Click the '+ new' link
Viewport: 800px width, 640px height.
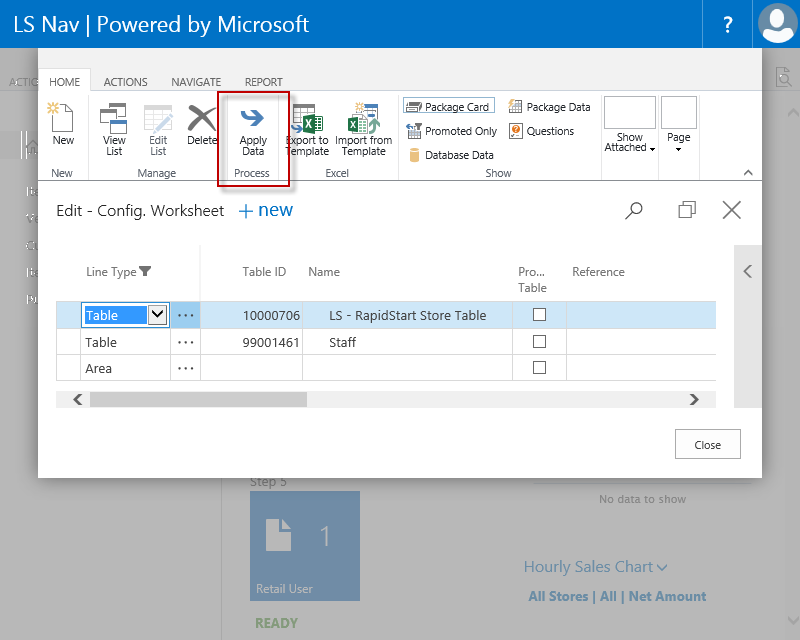[266, 210]
